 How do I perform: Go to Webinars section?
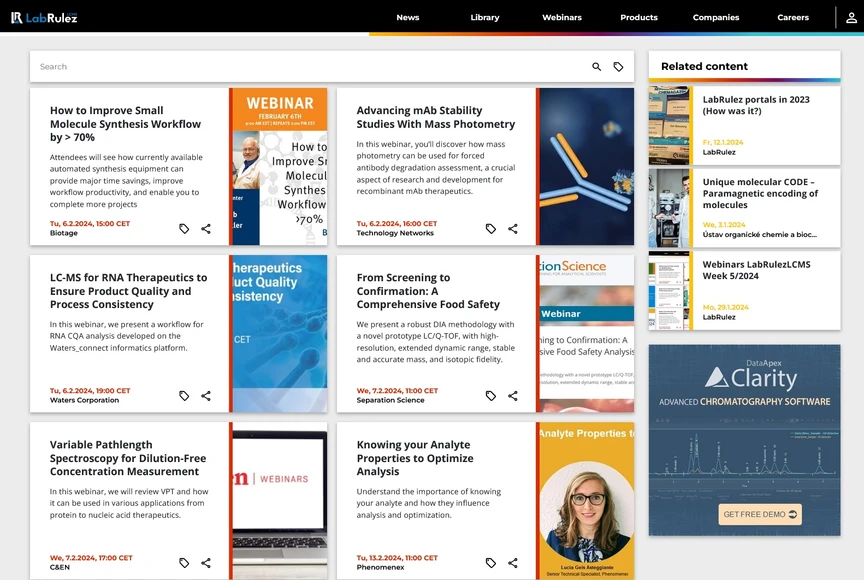tap(561, 18)
